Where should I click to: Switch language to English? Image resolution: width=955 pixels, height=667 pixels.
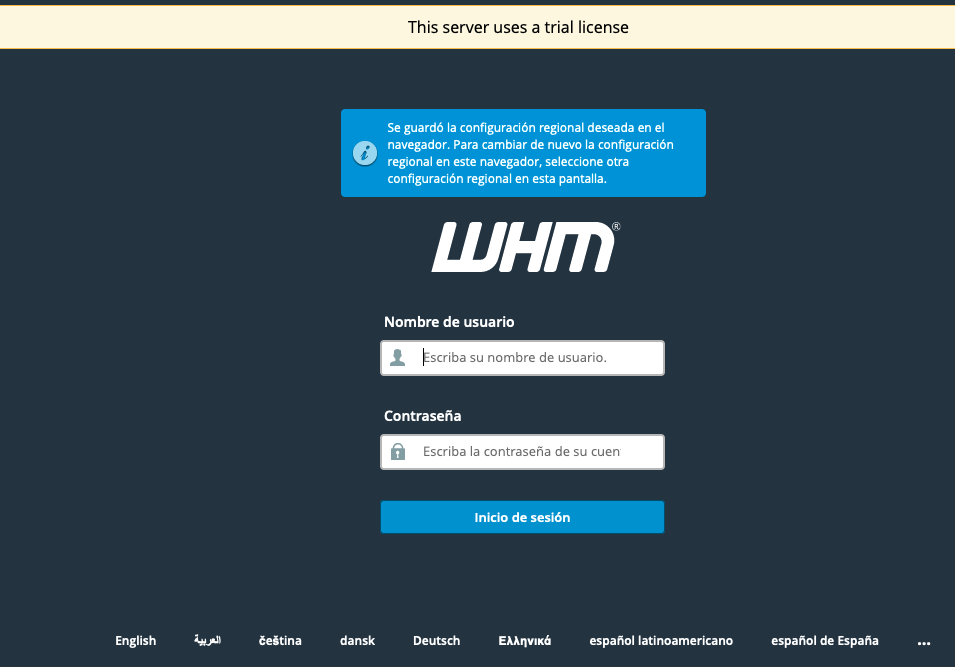point(136,641)
